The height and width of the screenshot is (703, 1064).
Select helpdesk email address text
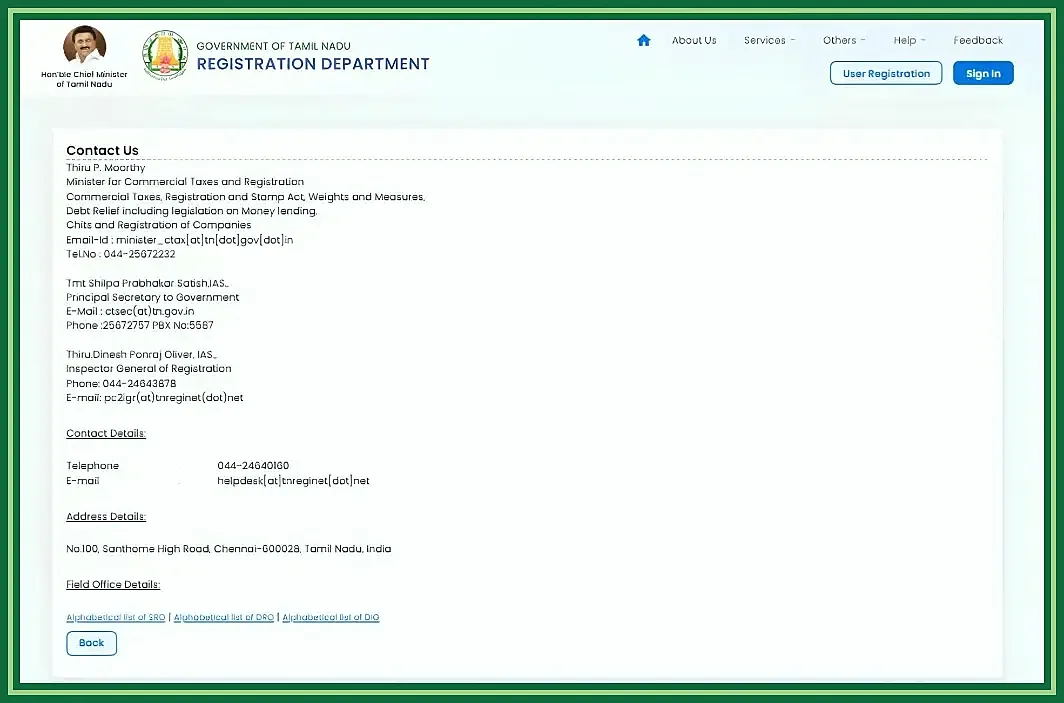[x=293, y=480]
